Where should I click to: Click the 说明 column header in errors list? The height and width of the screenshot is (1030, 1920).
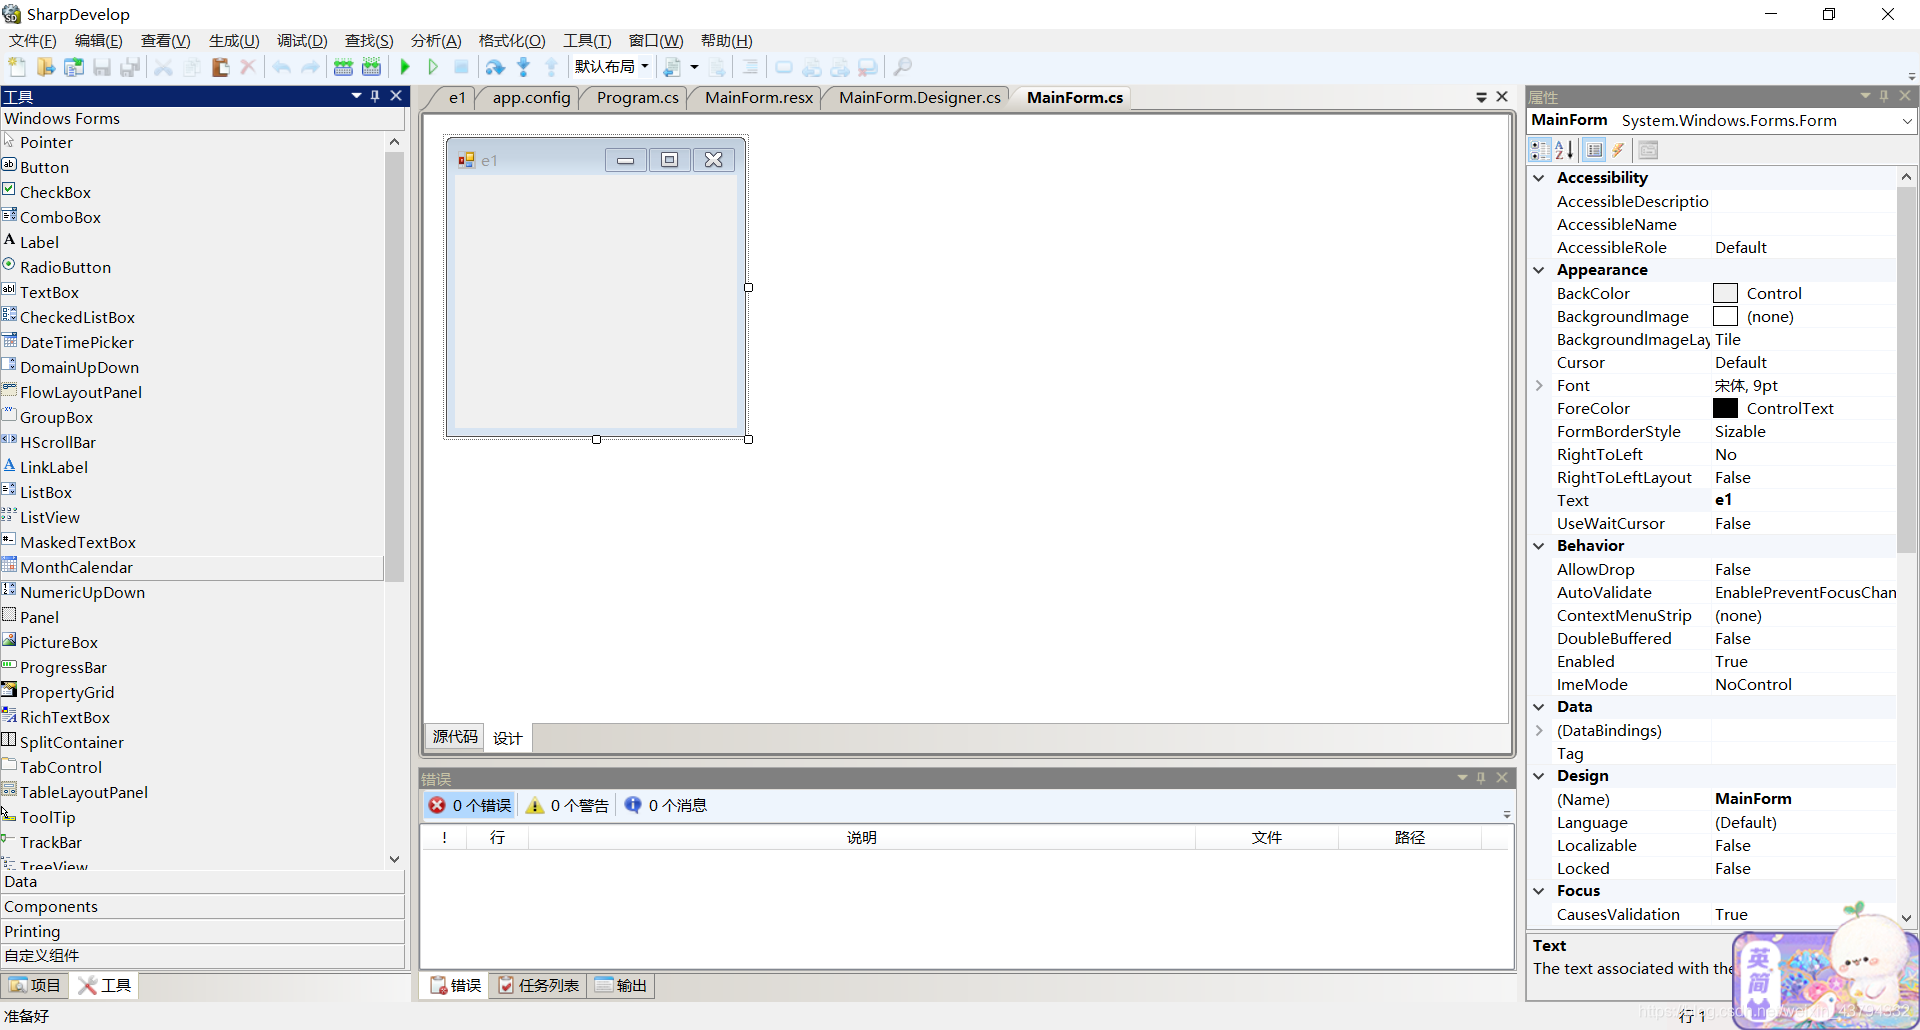[861, 837]
